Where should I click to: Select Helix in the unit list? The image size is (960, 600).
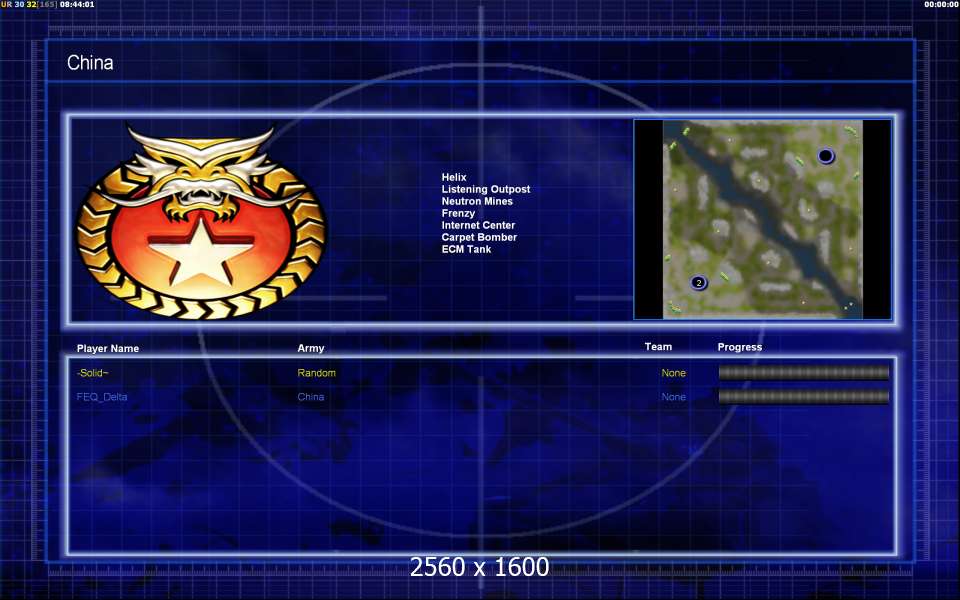coord(454,177)
